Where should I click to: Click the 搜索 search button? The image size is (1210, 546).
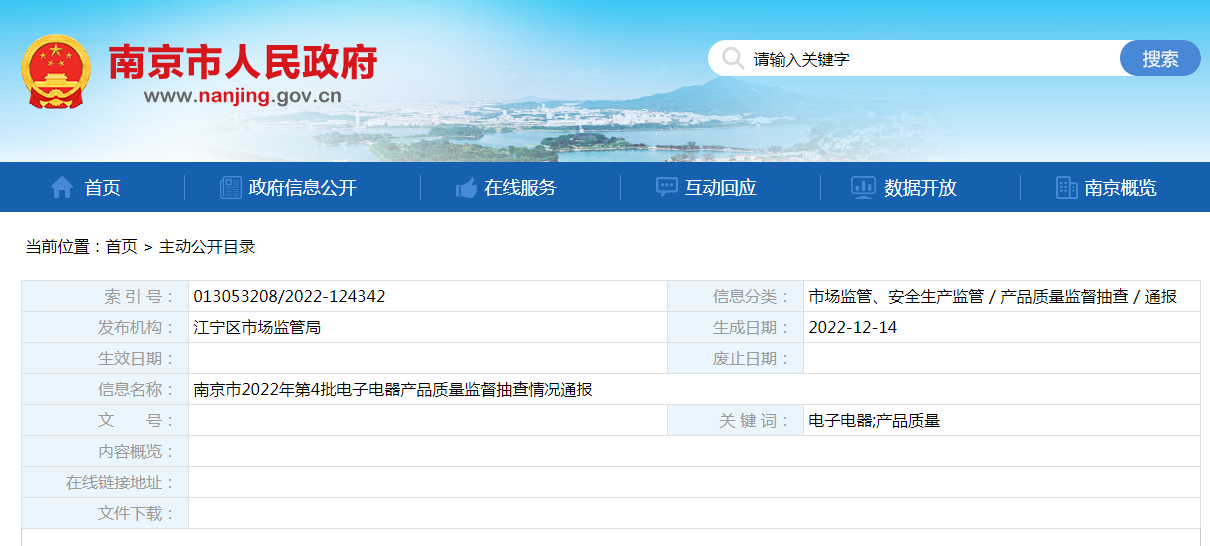1160,58
